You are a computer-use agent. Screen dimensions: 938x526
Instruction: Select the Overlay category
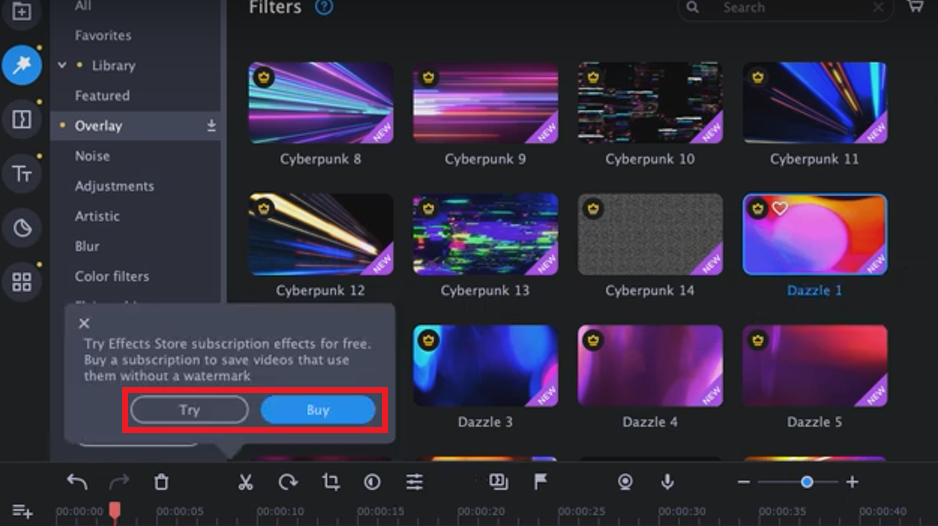point(136,126)
